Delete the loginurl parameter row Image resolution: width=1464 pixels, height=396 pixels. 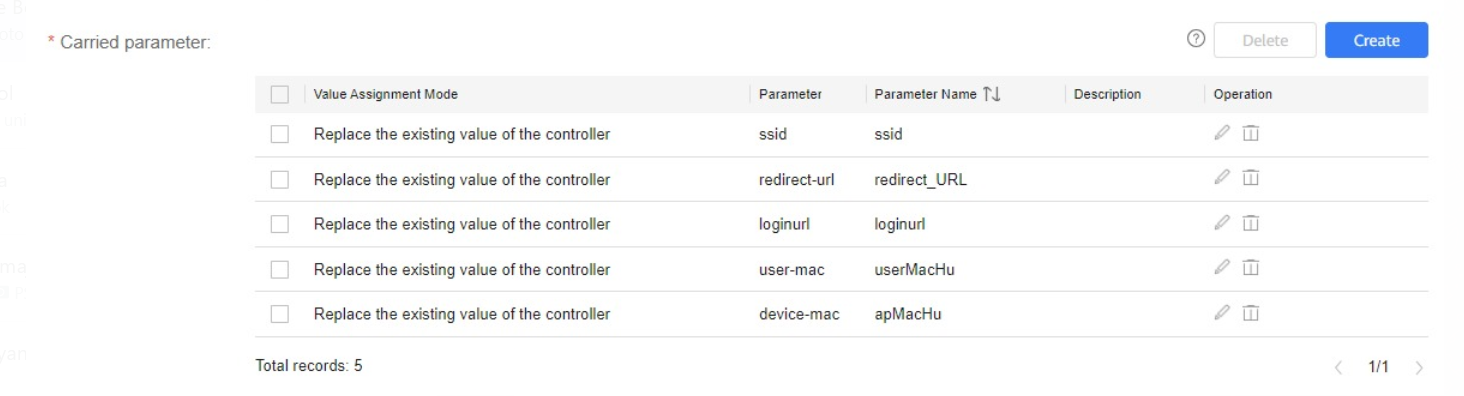[x=1250, y=223]
